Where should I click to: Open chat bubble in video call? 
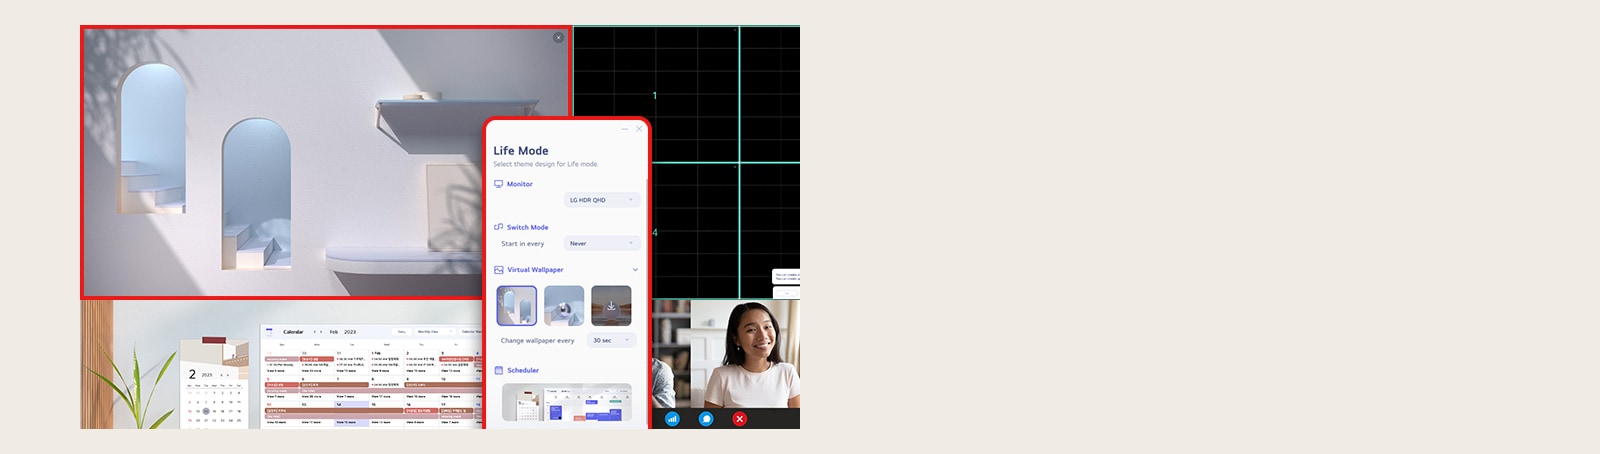point(706,419)
